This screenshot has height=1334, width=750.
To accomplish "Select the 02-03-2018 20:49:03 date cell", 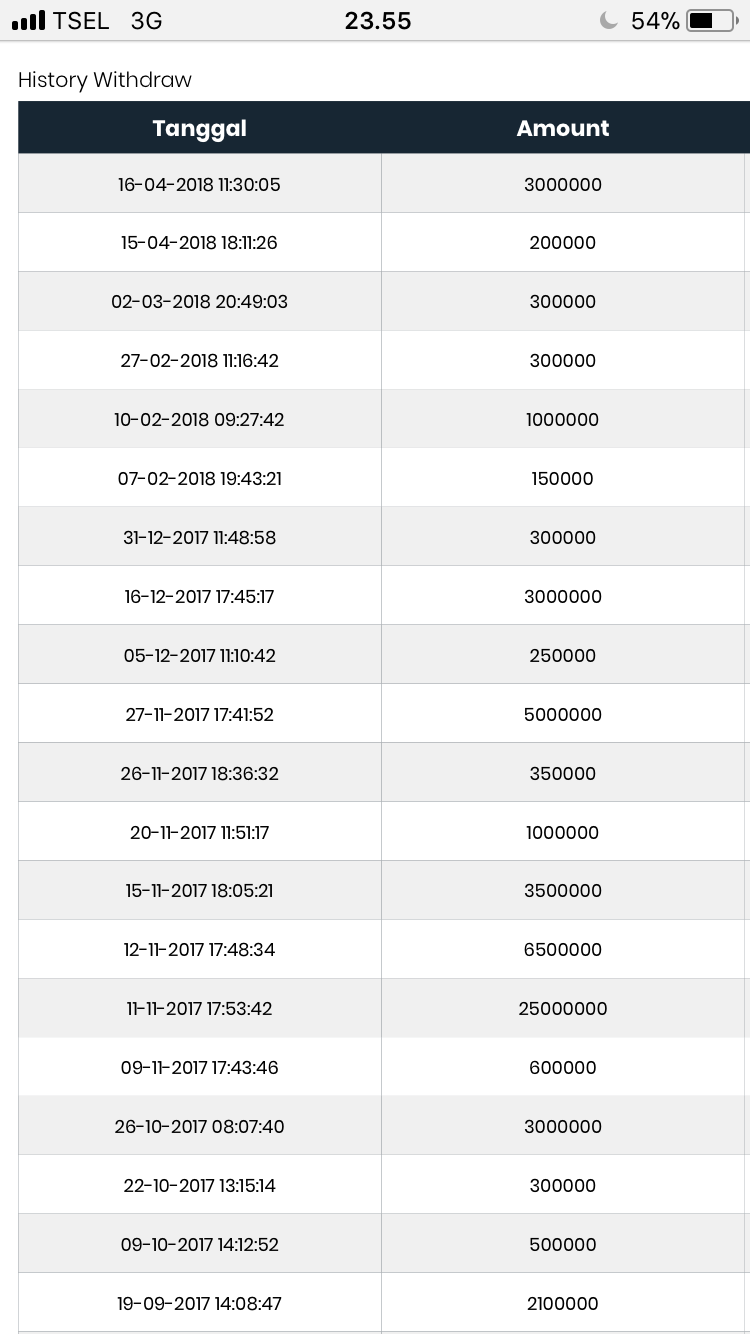I will tap(199, 302).
